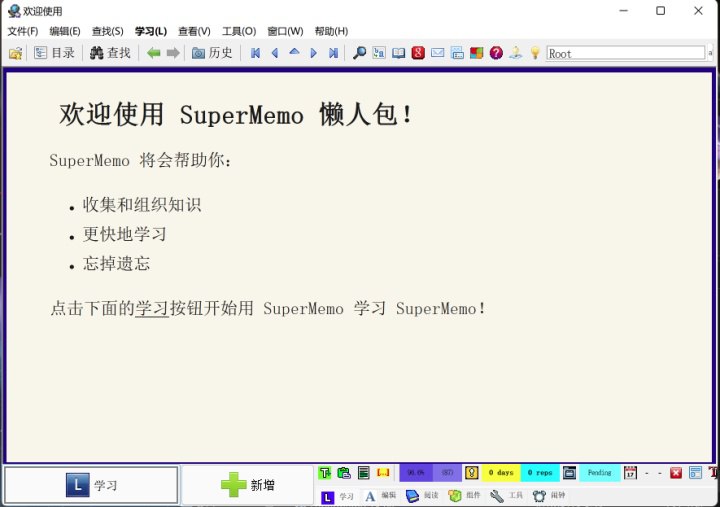Open help with the question mark icon

pyautogui.click(x=496, y=53)
